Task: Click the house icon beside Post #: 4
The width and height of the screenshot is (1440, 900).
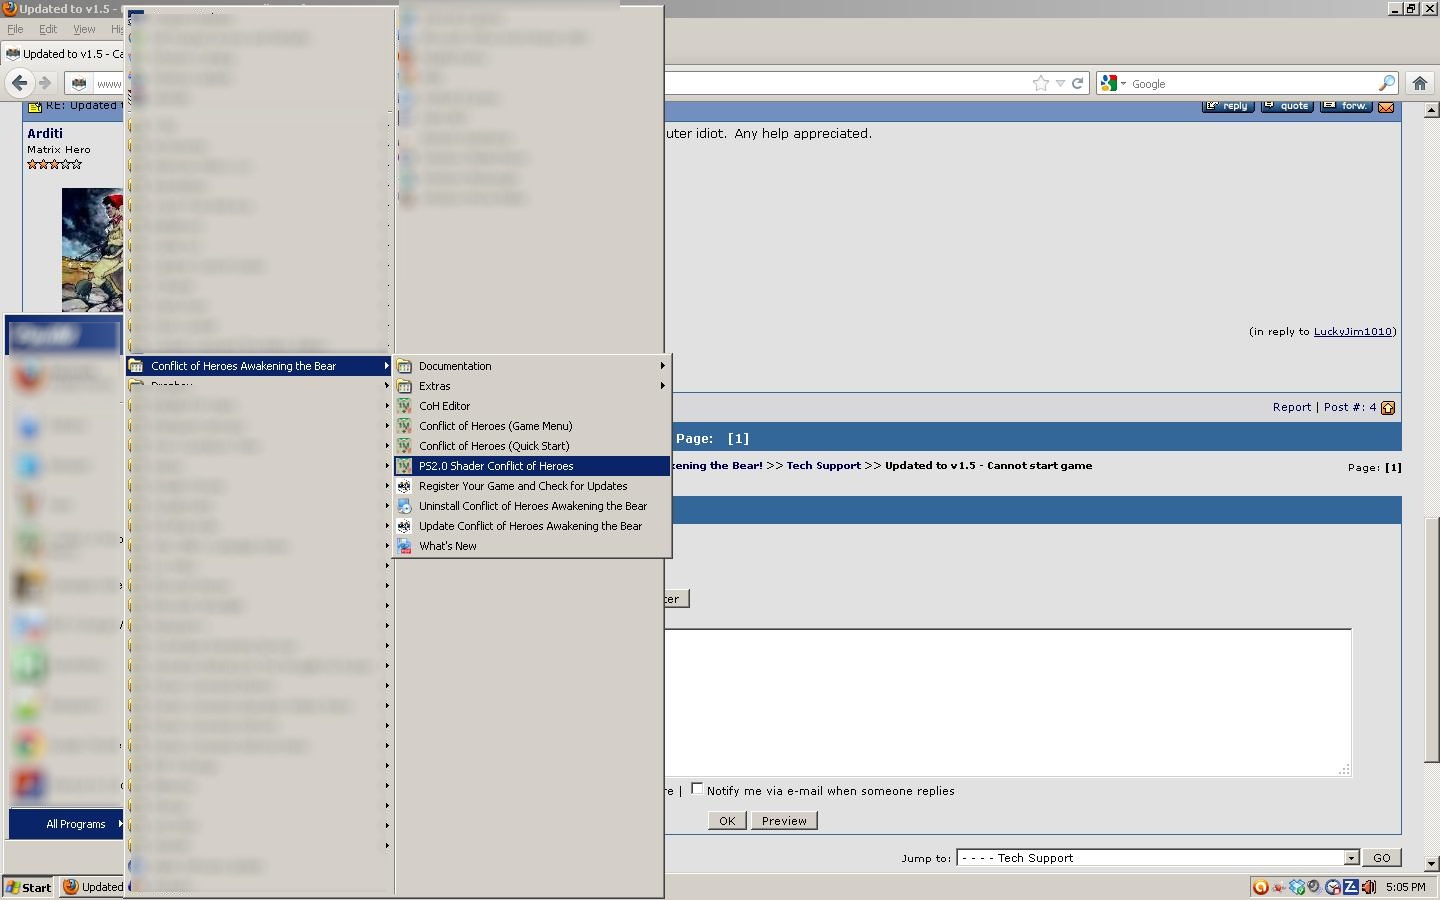Action: (x=1388, y=408)
